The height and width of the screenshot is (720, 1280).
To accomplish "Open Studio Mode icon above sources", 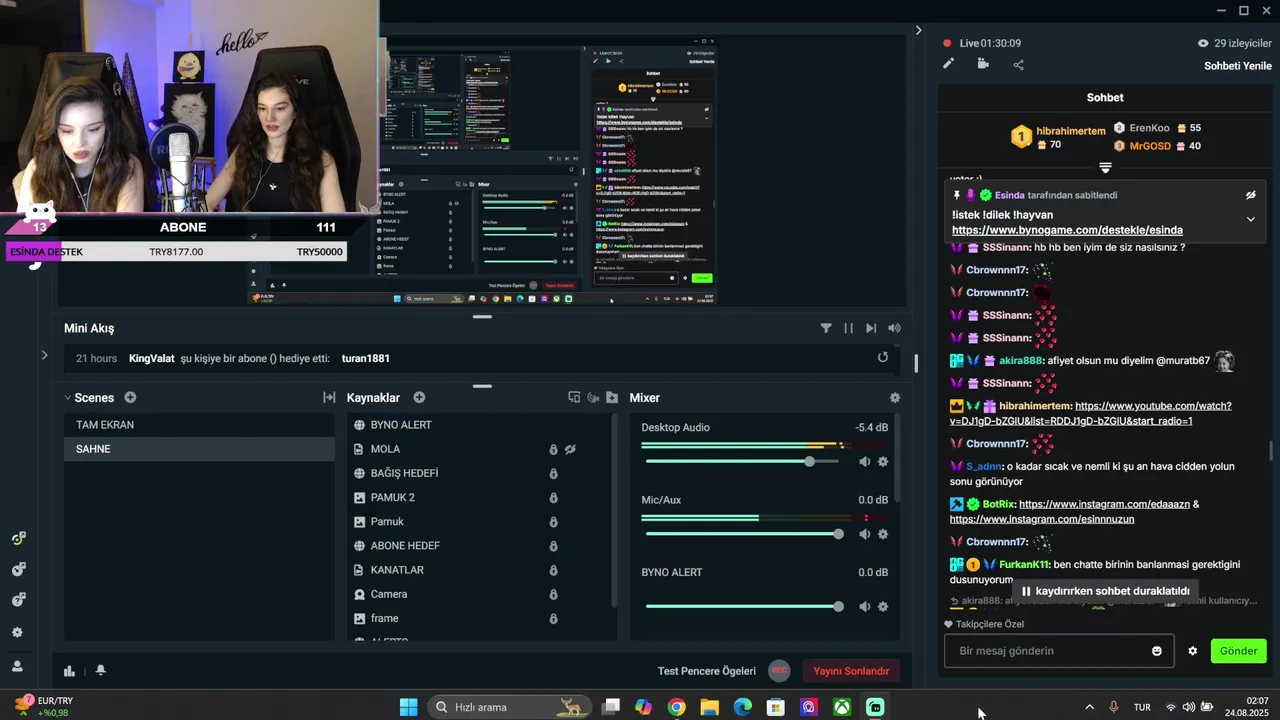I will tap(574, 398).
